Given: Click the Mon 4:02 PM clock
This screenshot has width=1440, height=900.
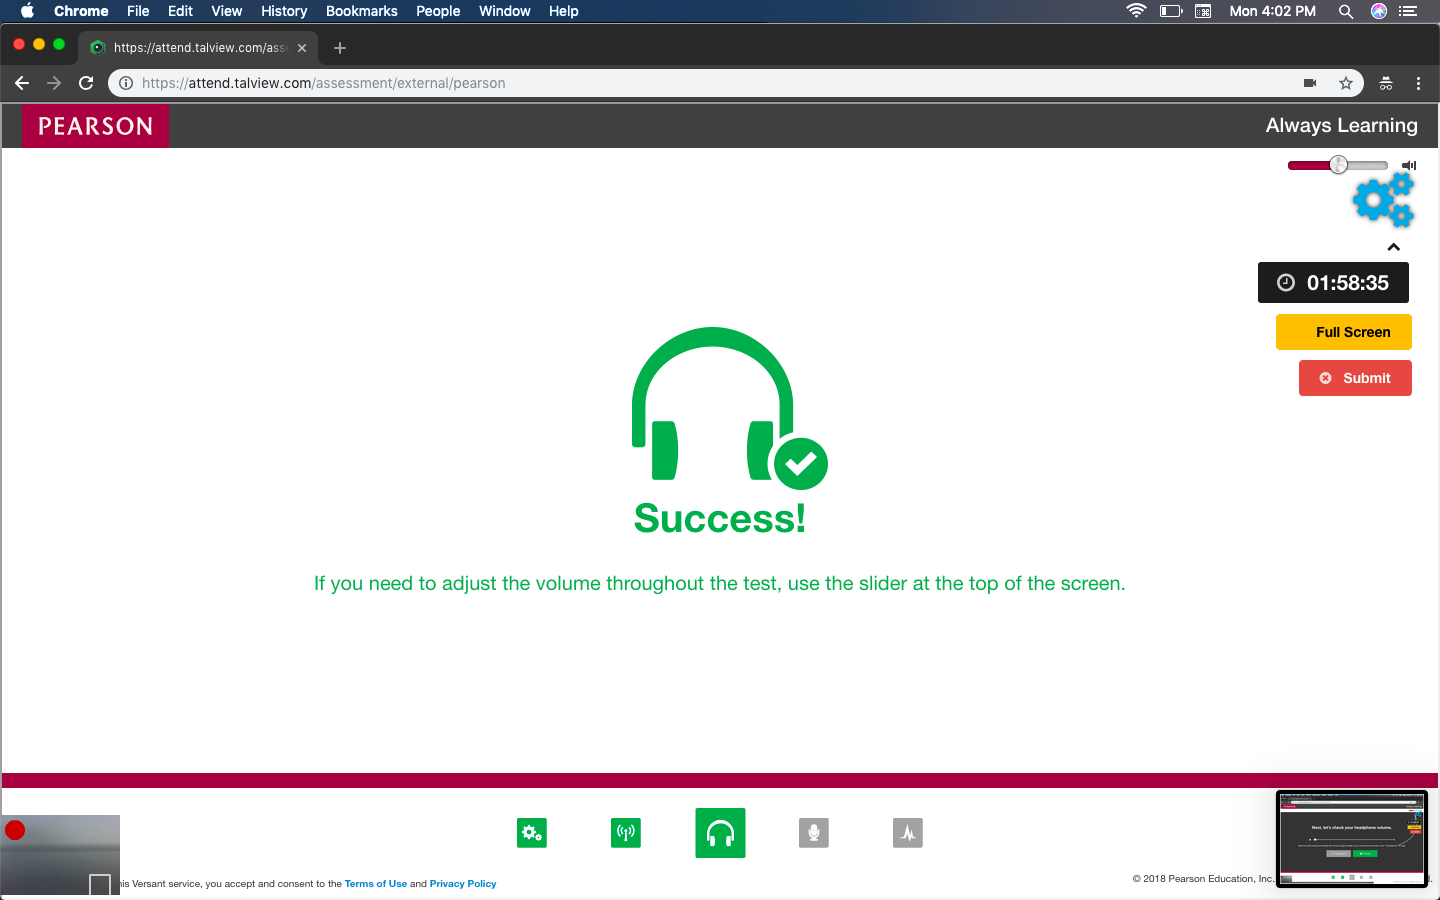Looking at the screenshot, I should (1273, 11).
